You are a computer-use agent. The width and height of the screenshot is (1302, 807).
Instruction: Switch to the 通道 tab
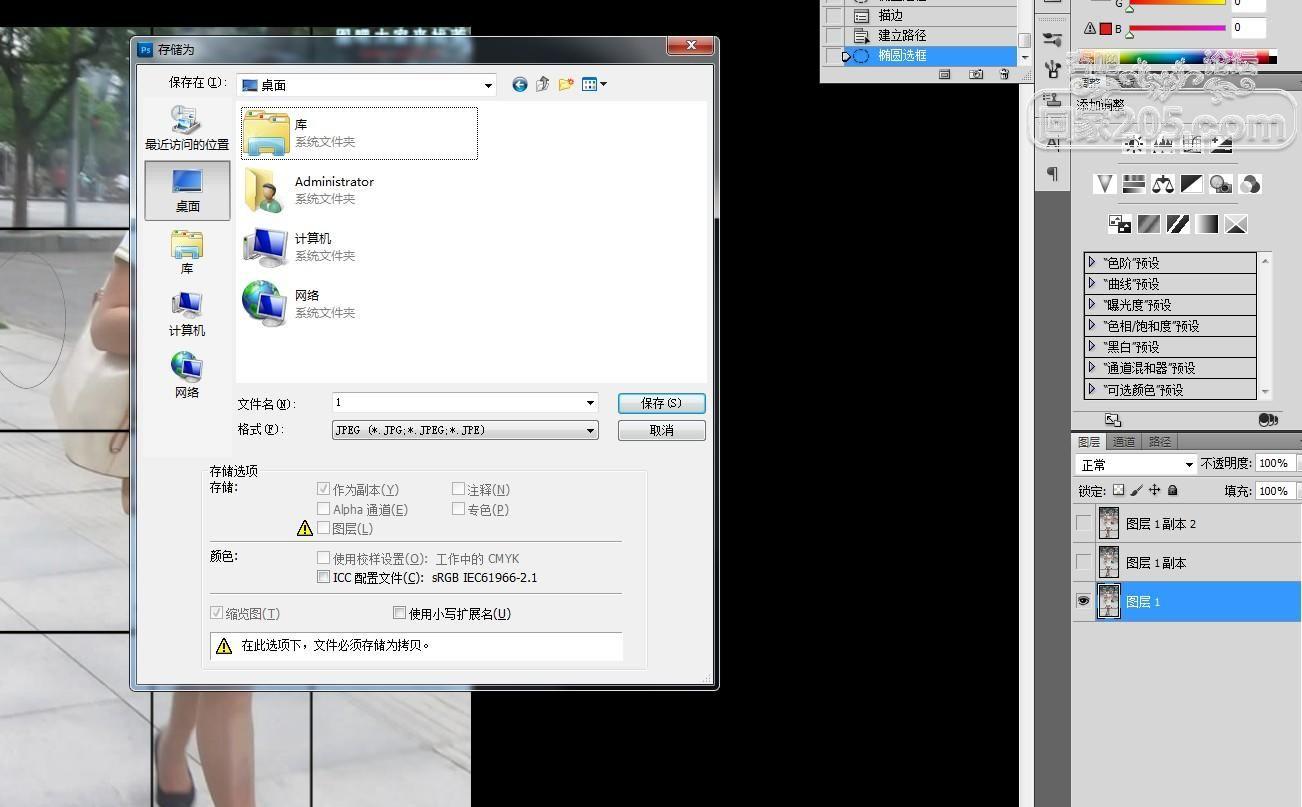tap(1124, 441)
